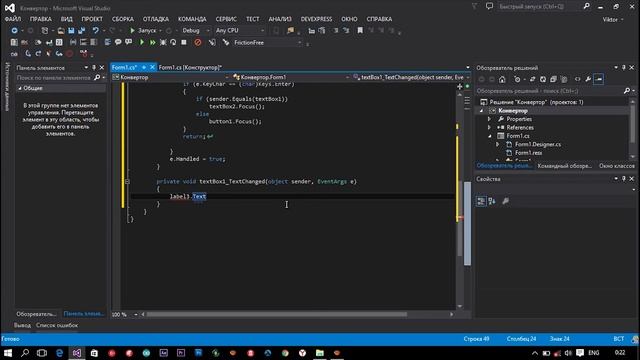Toggle the Preview Selected Items button
Screen dimensions: 640x360
[x=599, y=79]
